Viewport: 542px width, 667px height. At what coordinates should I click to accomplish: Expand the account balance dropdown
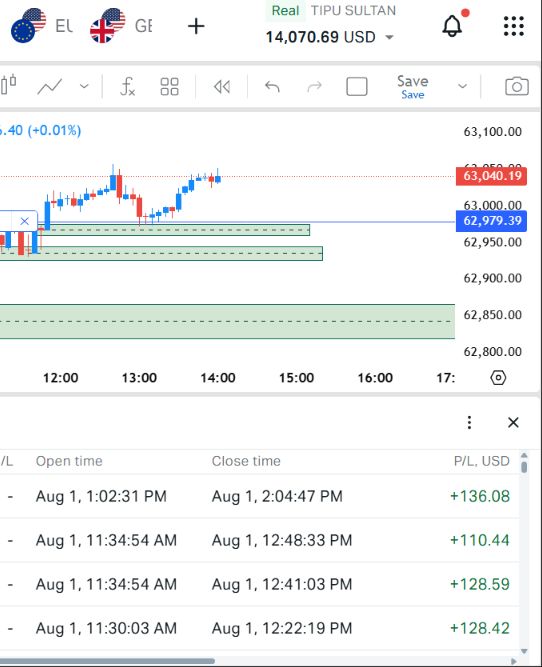click(389, 37)
